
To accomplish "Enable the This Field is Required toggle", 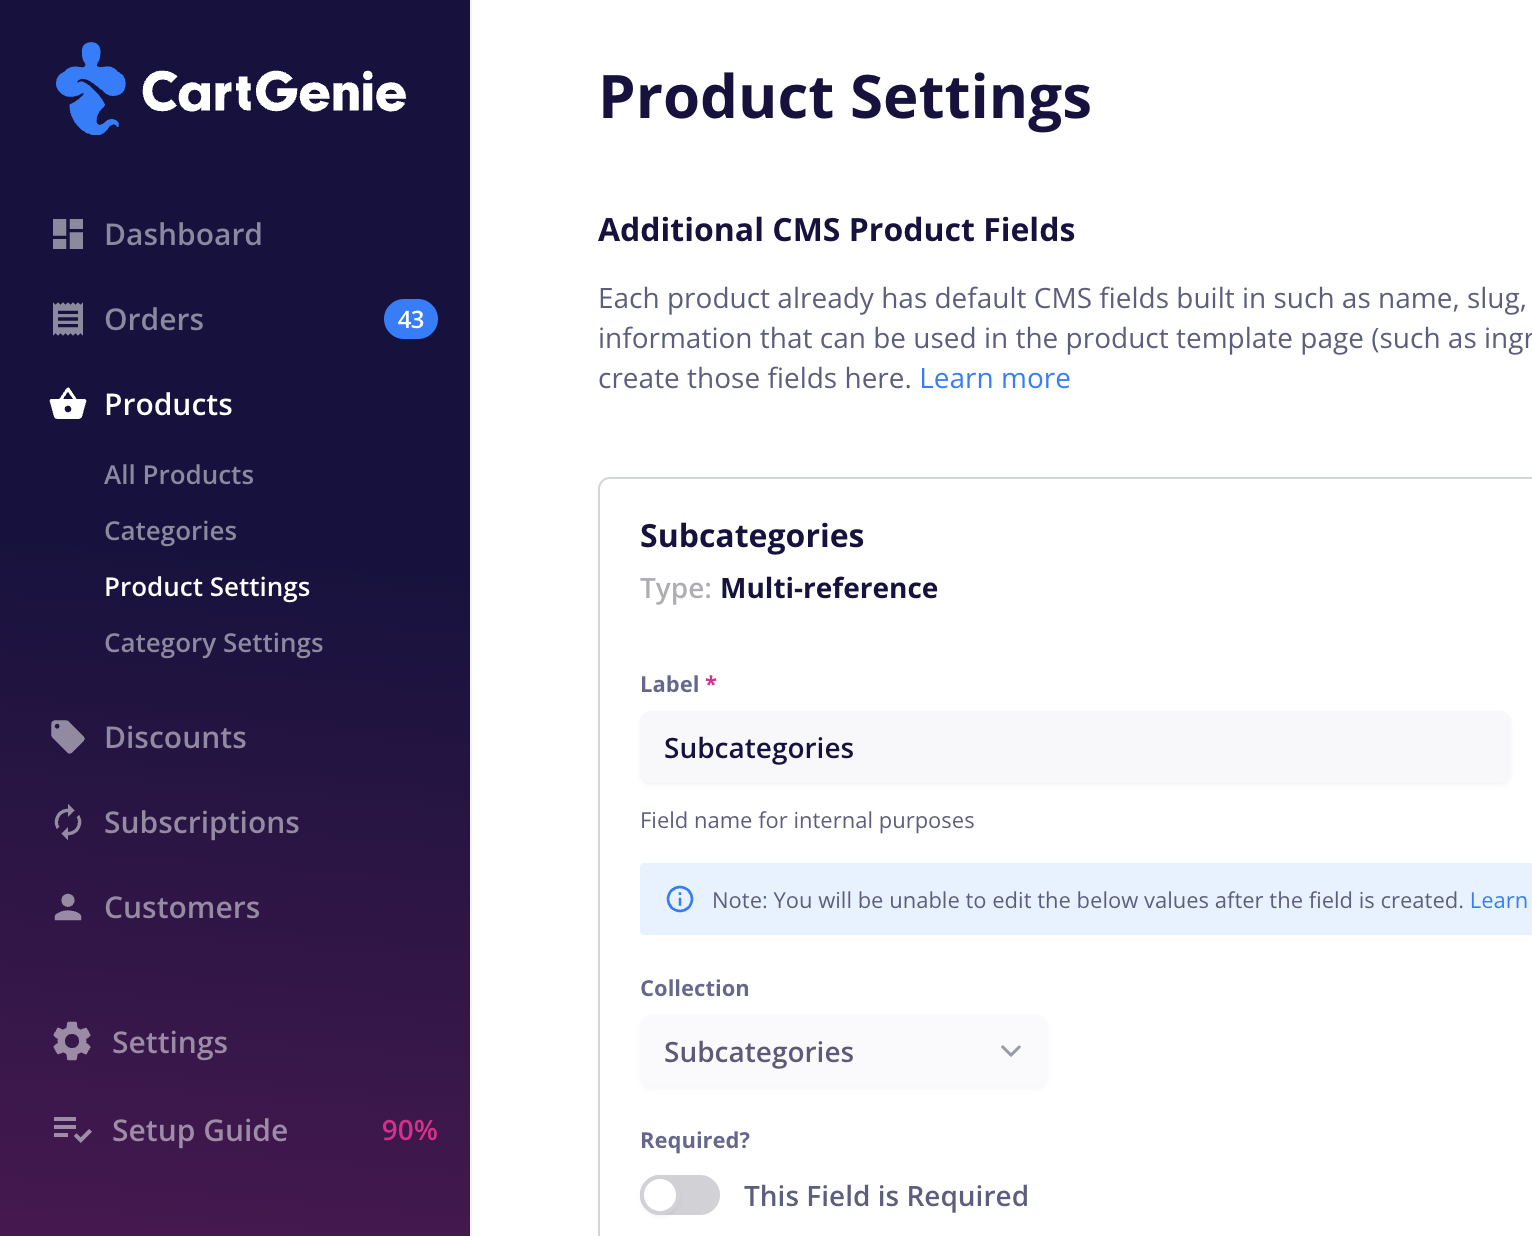I will tap(680, 1195).
